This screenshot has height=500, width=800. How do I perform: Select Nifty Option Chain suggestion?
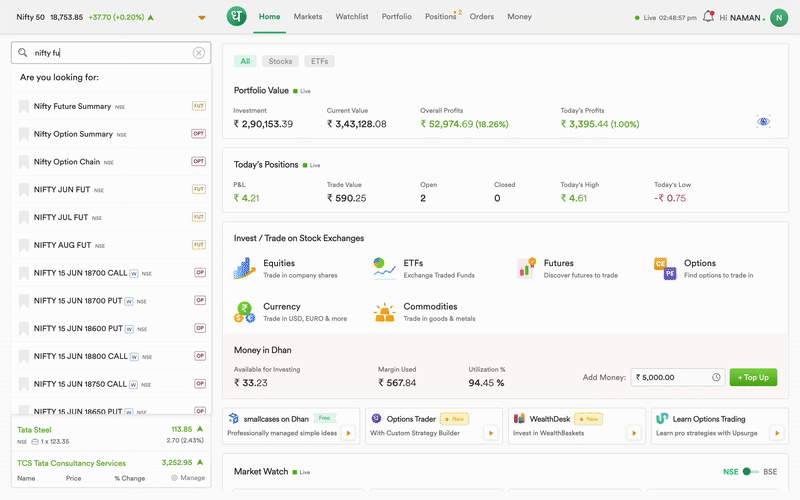click(x=67, y=162)
